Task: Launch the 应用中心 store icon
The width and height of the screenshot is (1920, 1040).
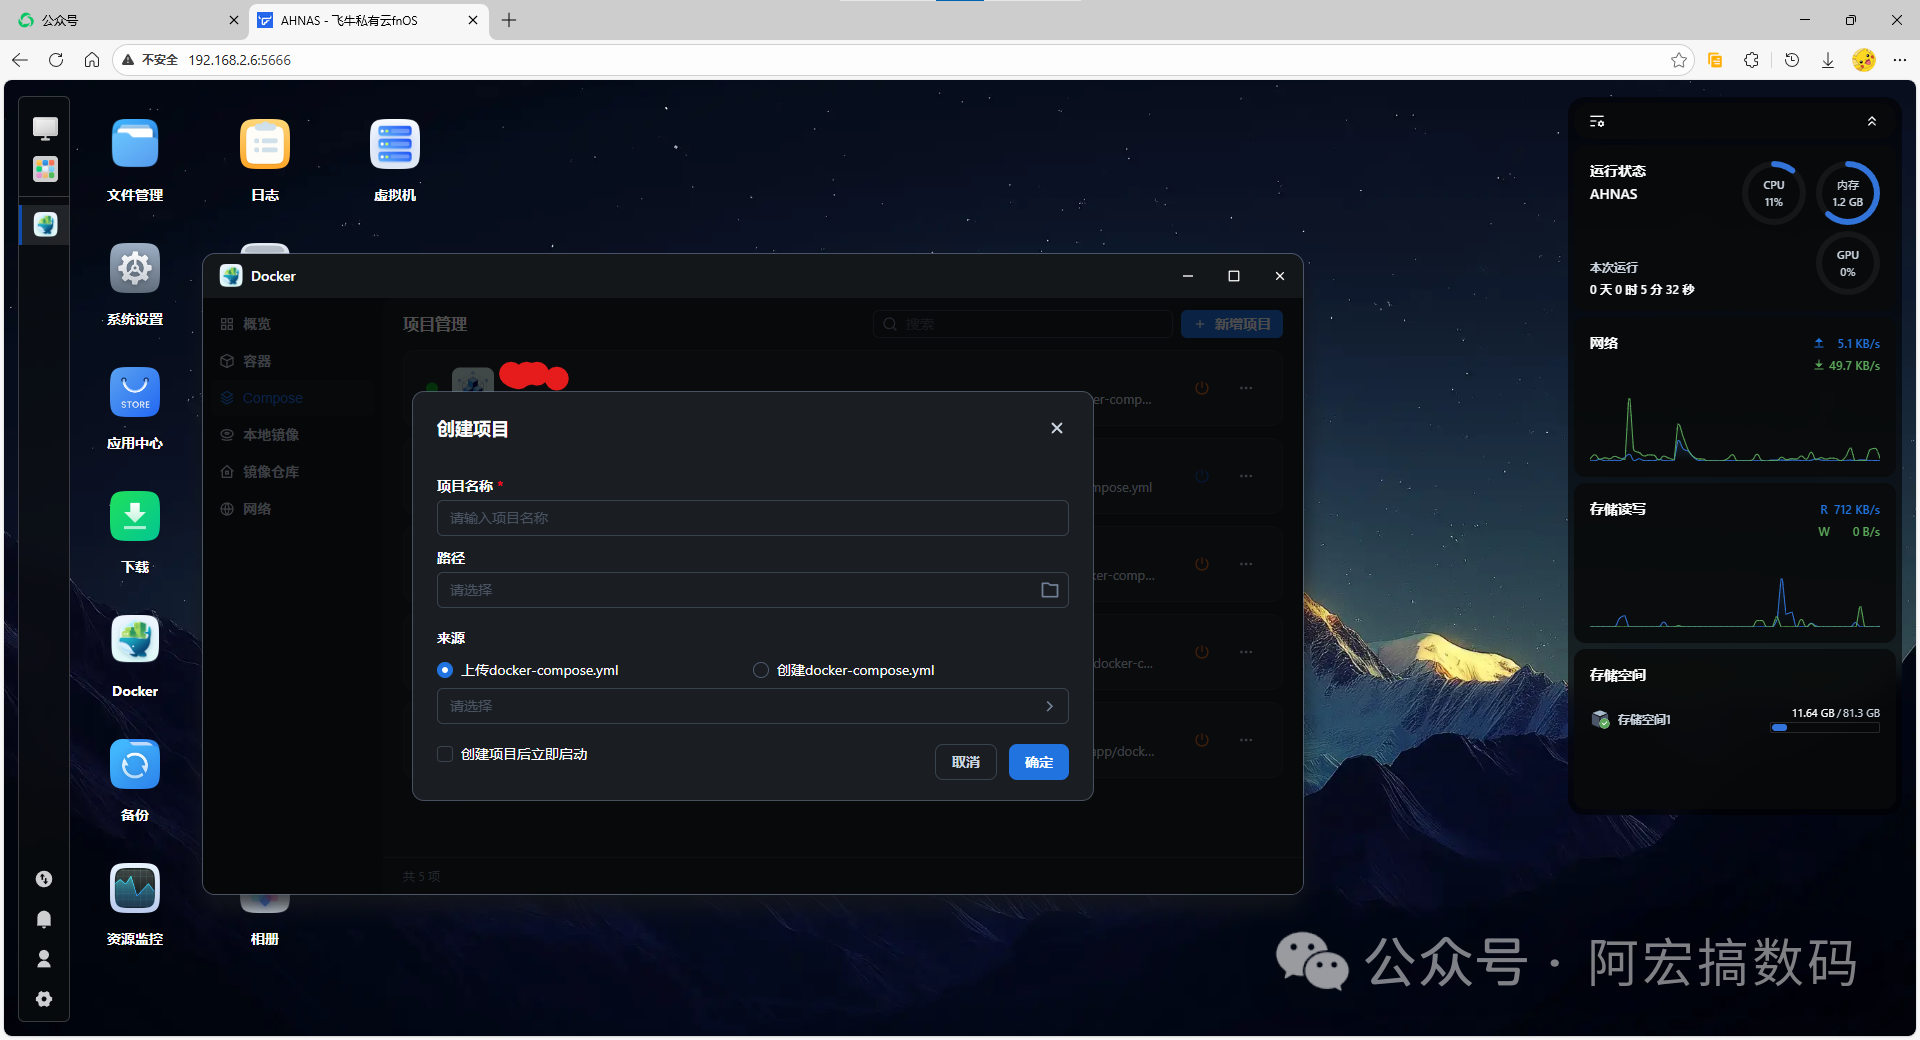Action: pos(135,392)
